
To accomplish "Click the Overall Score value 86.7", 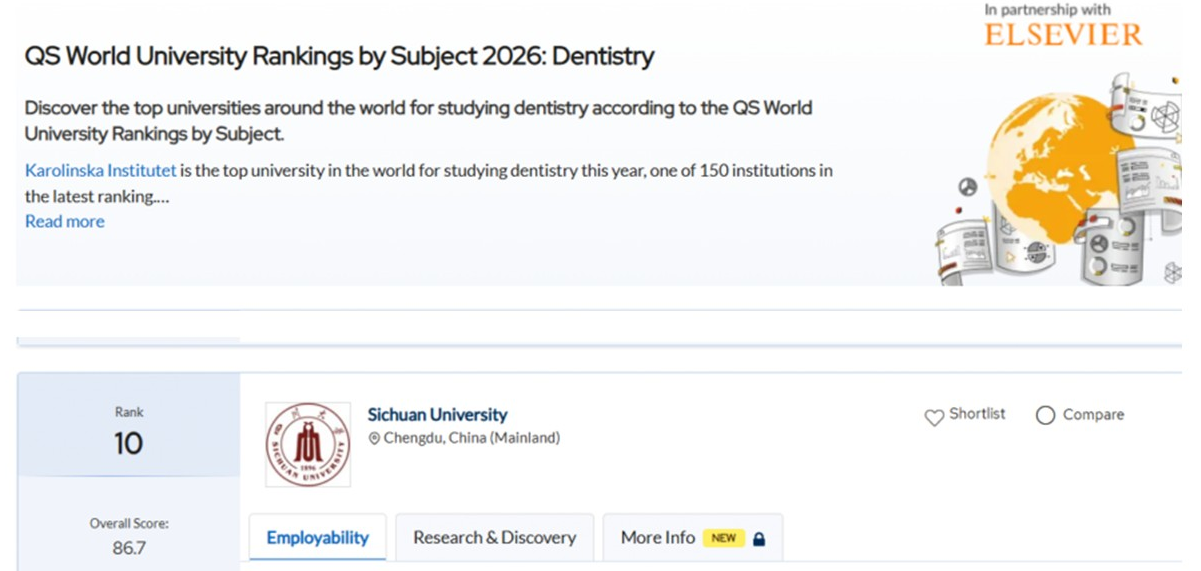I will point(128,548).
